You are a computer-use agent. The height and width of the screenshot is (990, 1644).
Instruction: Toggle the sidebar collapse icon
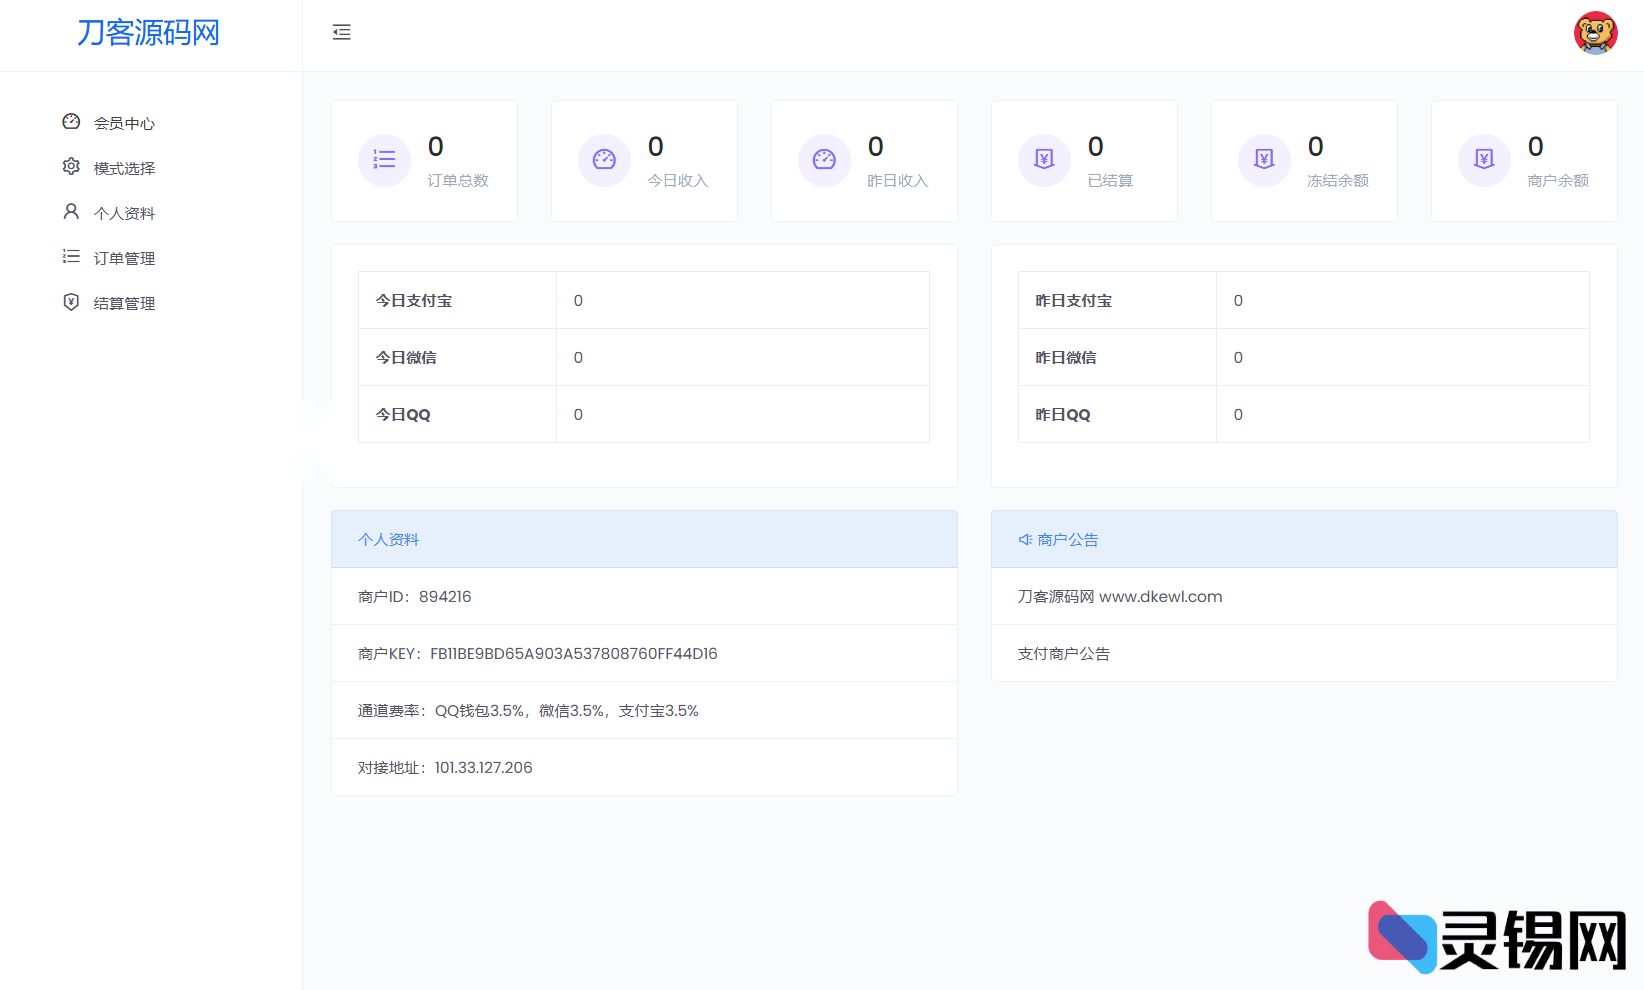coord(342,32)
